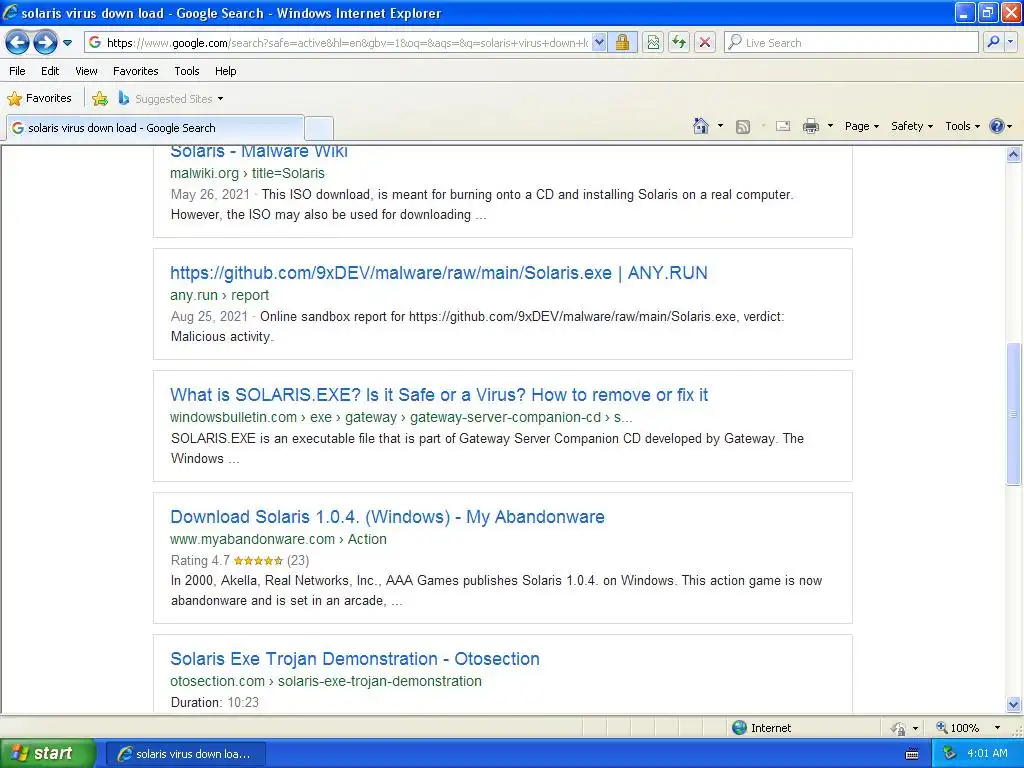The height and width of the screenshot is (768, 1024).
Task: Click the Refresh page icon
Action: (679, 42)
